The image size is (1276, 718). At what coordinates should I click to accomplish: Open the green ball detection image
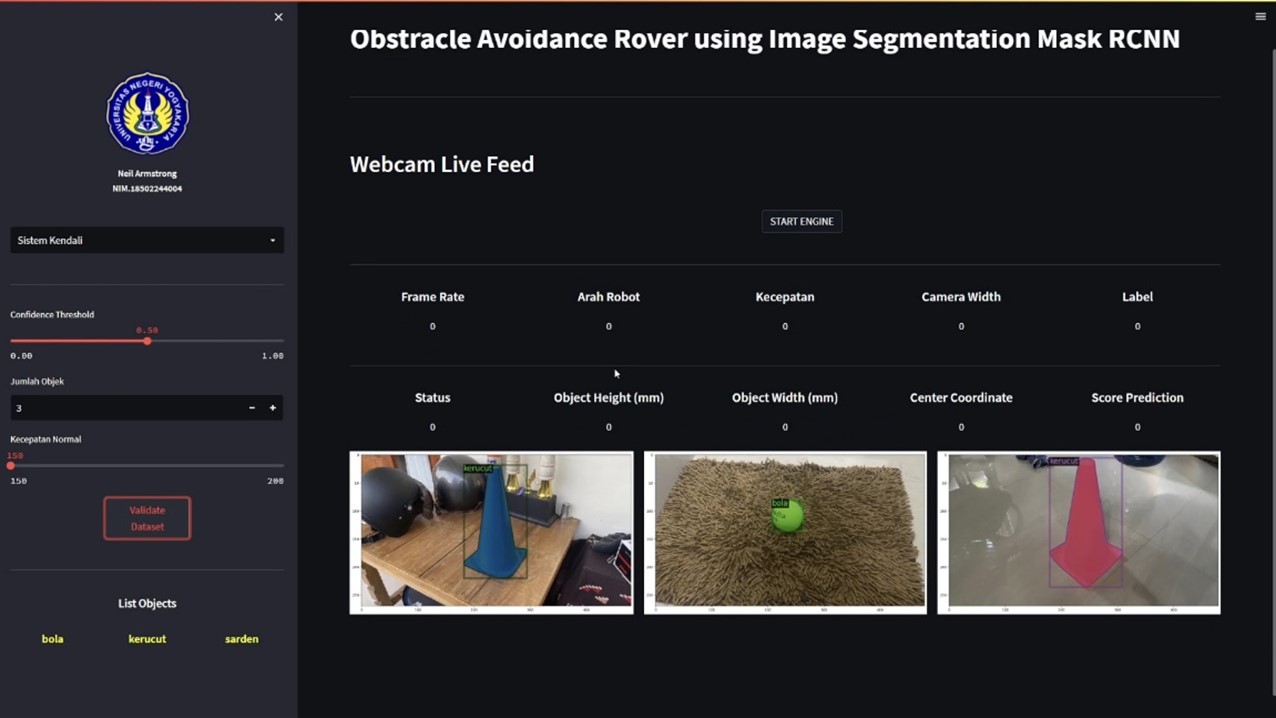785,533
